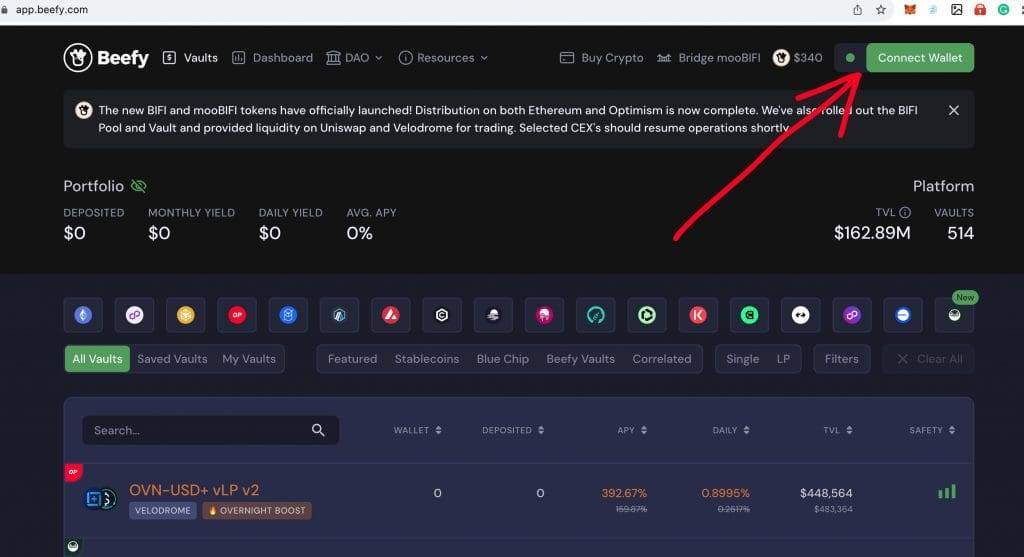Toggle portfolio balance visibility eye icon
The image size is (1024, 557).
coord(138,186)
